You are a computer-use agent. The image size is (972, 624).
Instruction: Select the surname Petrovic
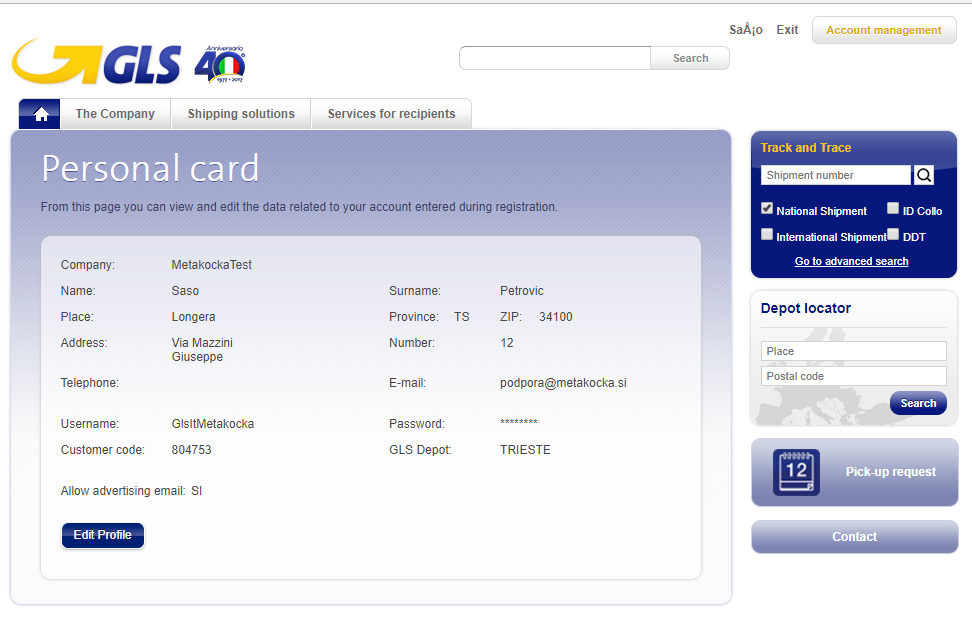tap(521, 291)
